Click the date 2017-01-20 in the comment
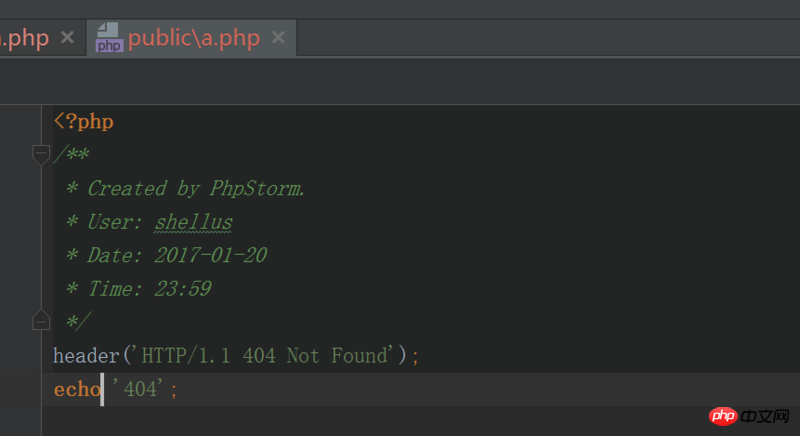Image resolution: width=800 pixels, height=436 pixels. (210, 255)
